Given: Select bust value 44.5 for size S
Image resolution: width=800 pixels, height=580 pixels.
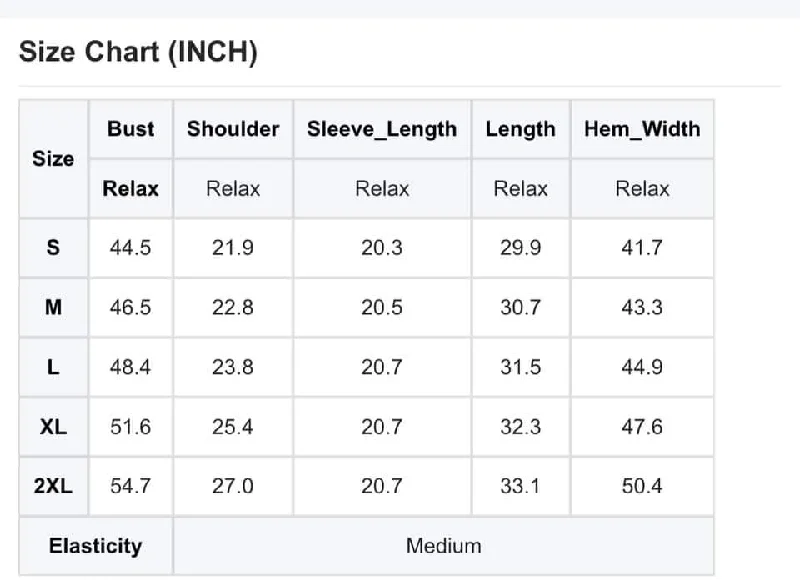Looking at the screenshot, I should pyautogui.click(x=131, y=248).
